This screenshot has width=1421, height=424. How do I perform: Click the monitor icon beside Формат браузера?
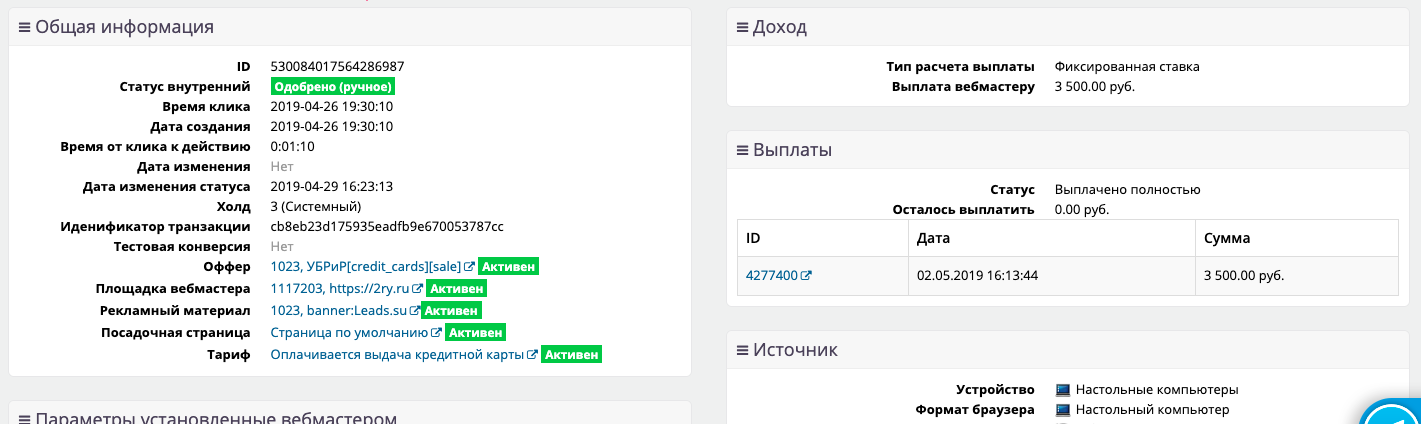tap(1063, 410)
